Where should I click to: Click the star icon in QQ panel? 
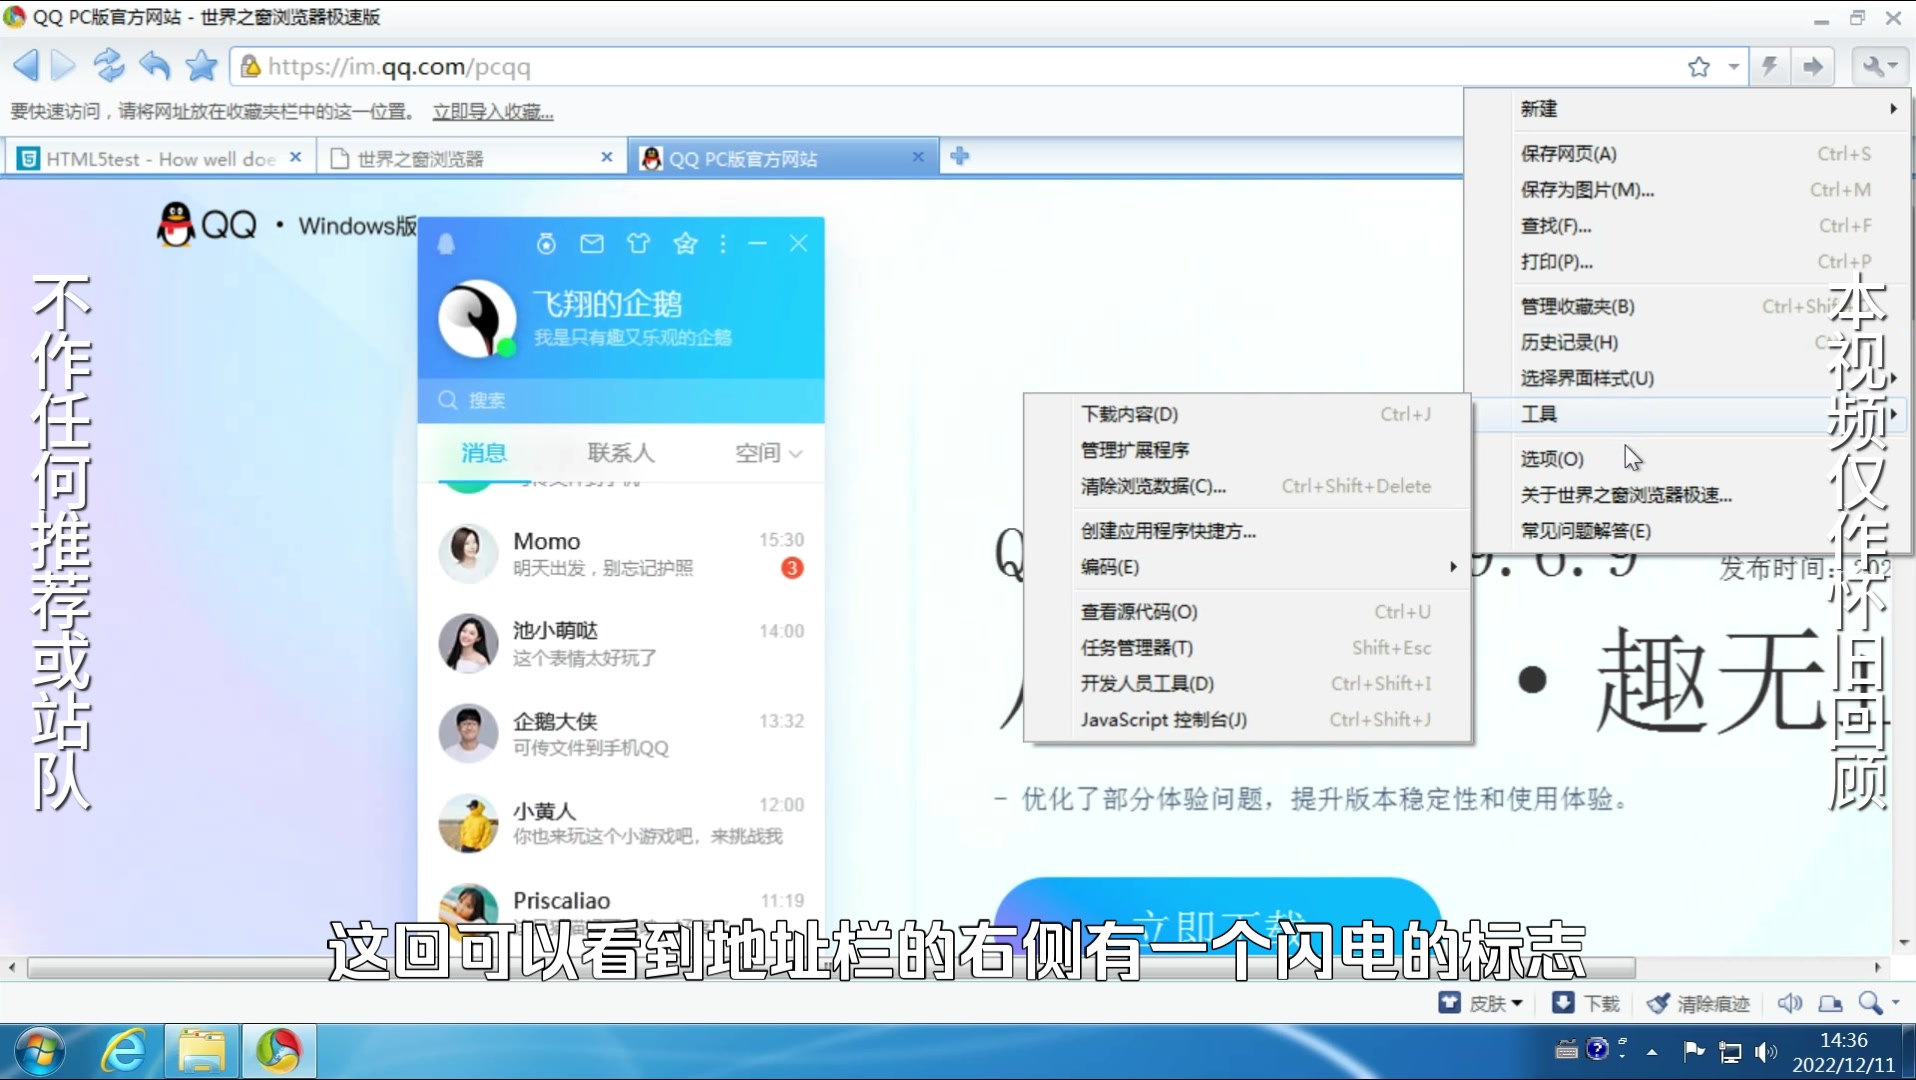(x=685, y=243)
